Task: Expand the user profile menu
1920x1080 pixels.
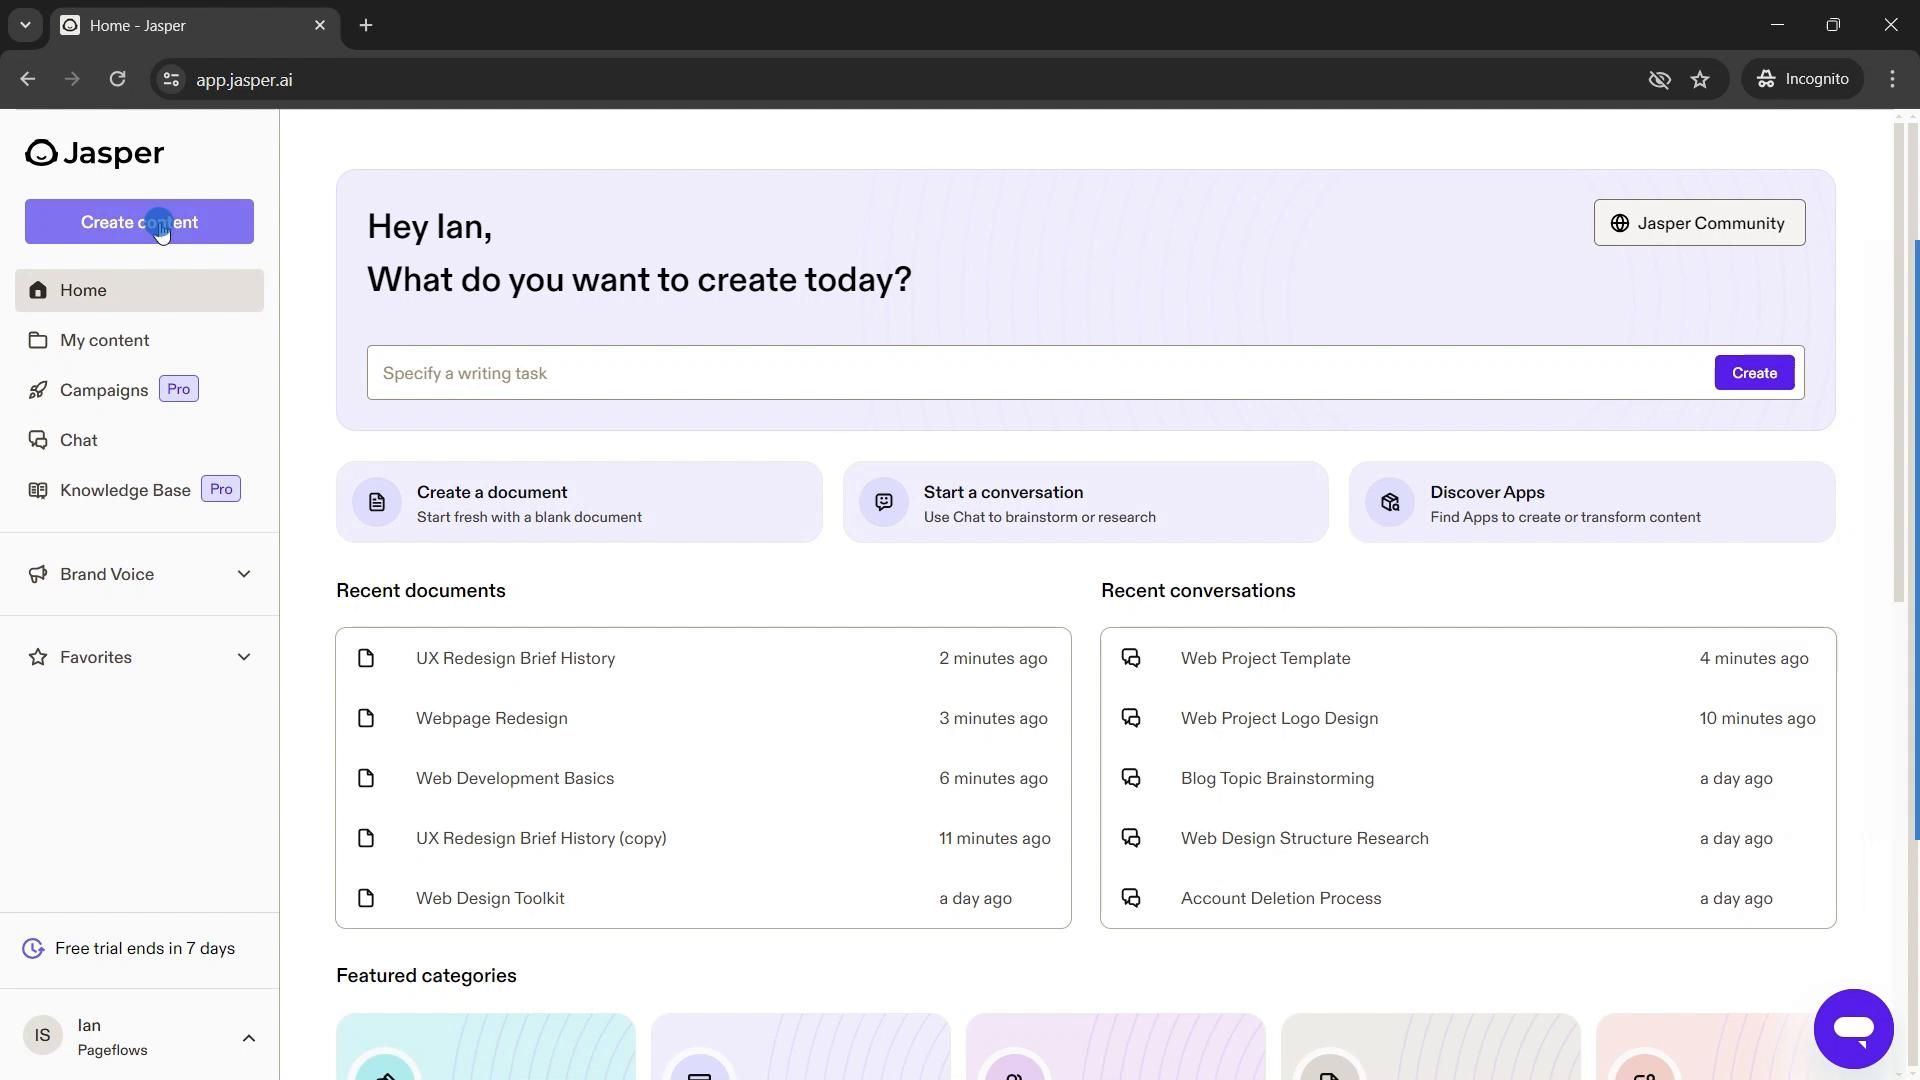Action: (248, 1038)
